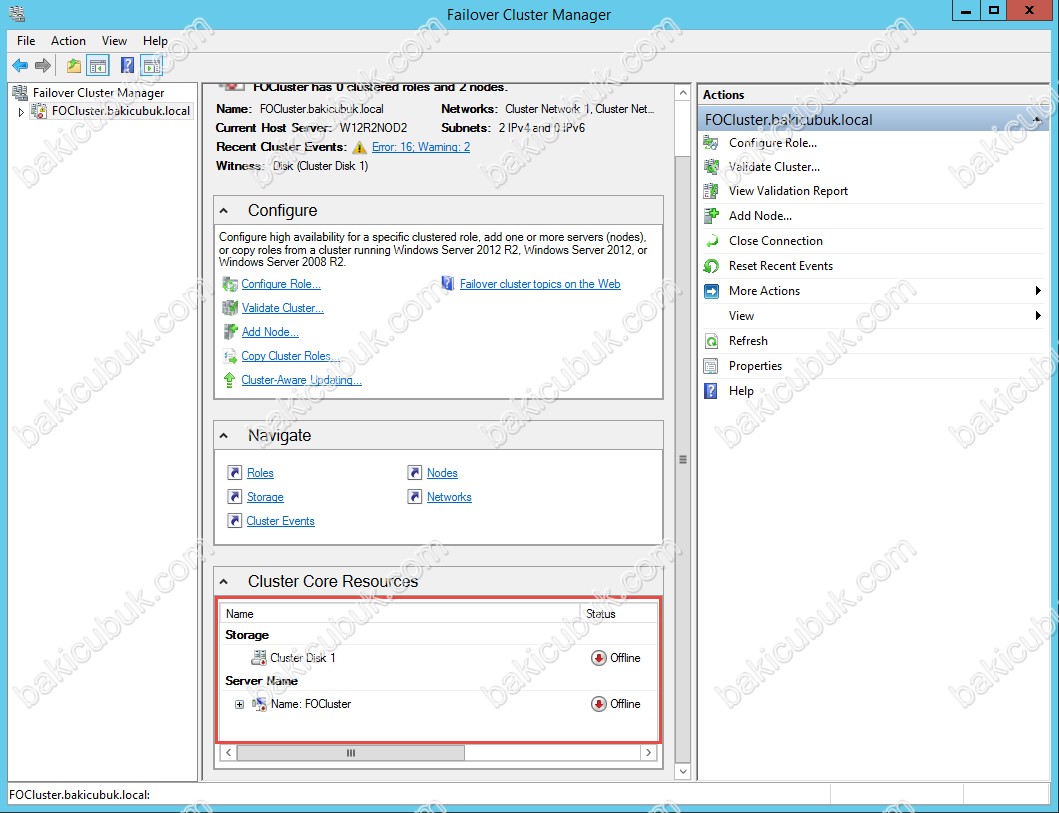Click the Up One Level folder icon
The width and height of the screenshot is (1059, 813).
pyautogui.click(x=74, y=65)
